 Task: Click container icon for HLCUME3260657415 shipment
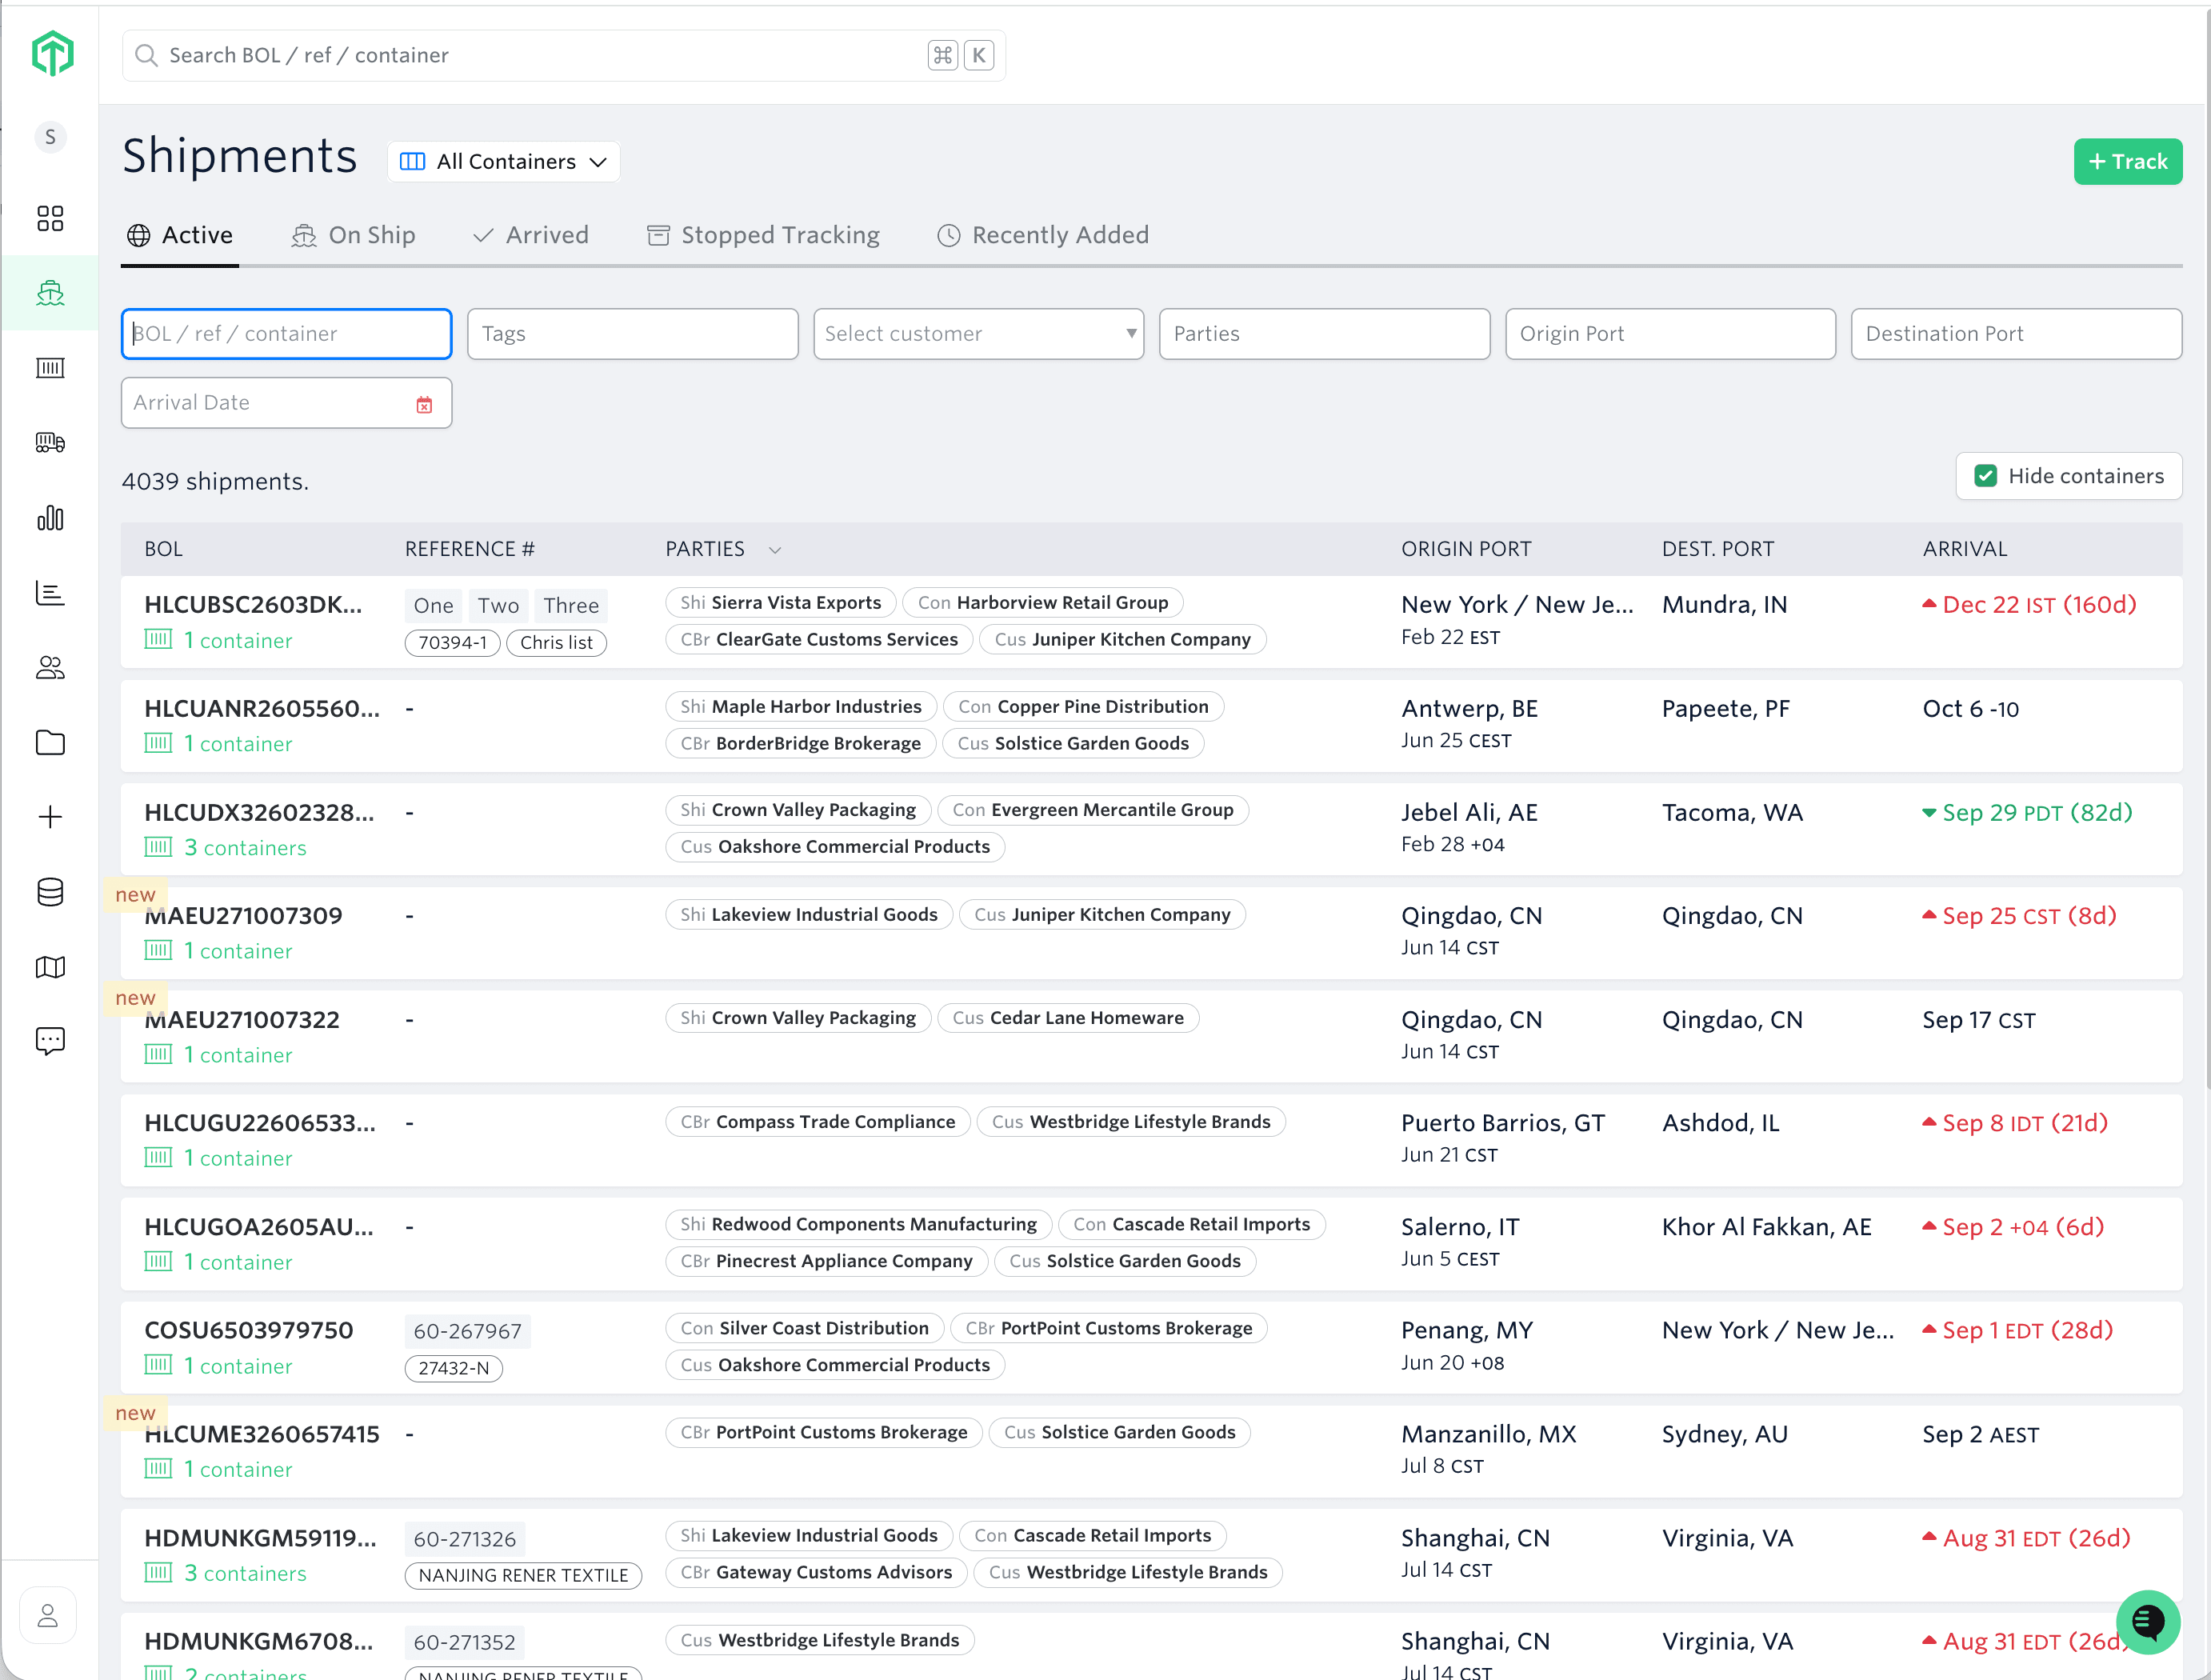pos(158,1468)
